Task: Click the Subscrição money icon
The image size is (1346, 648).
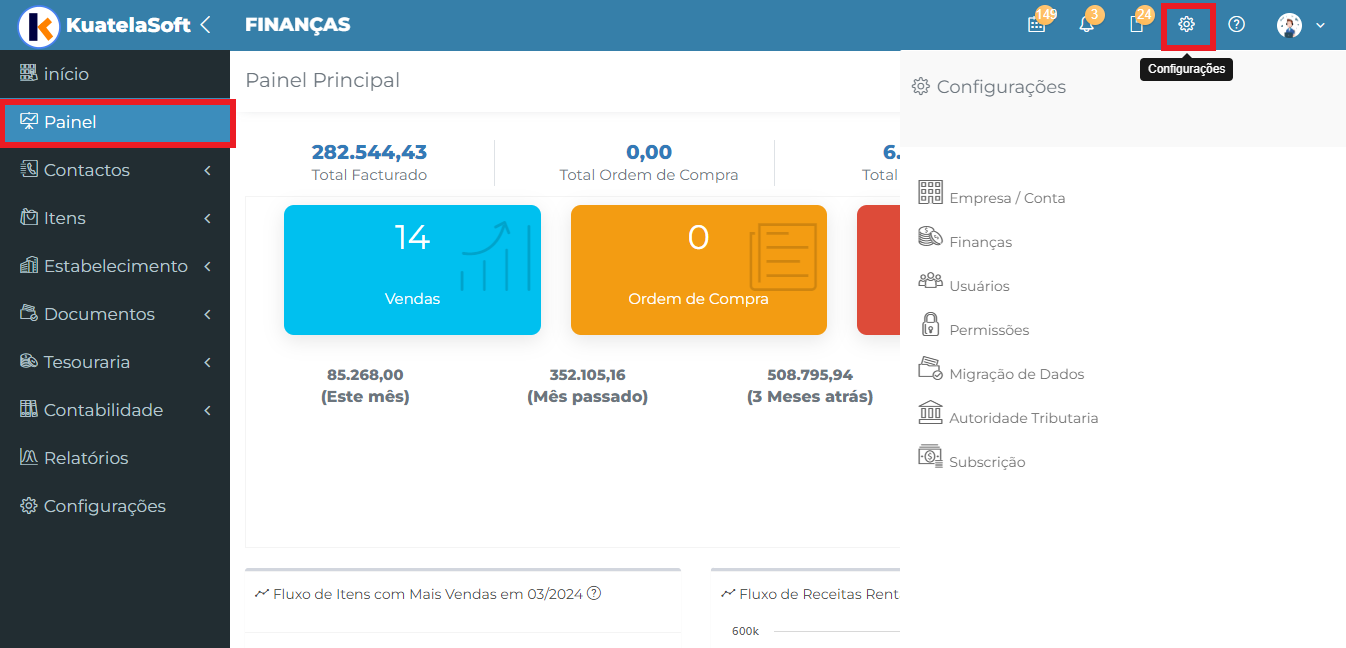Action: coord(930,456)
